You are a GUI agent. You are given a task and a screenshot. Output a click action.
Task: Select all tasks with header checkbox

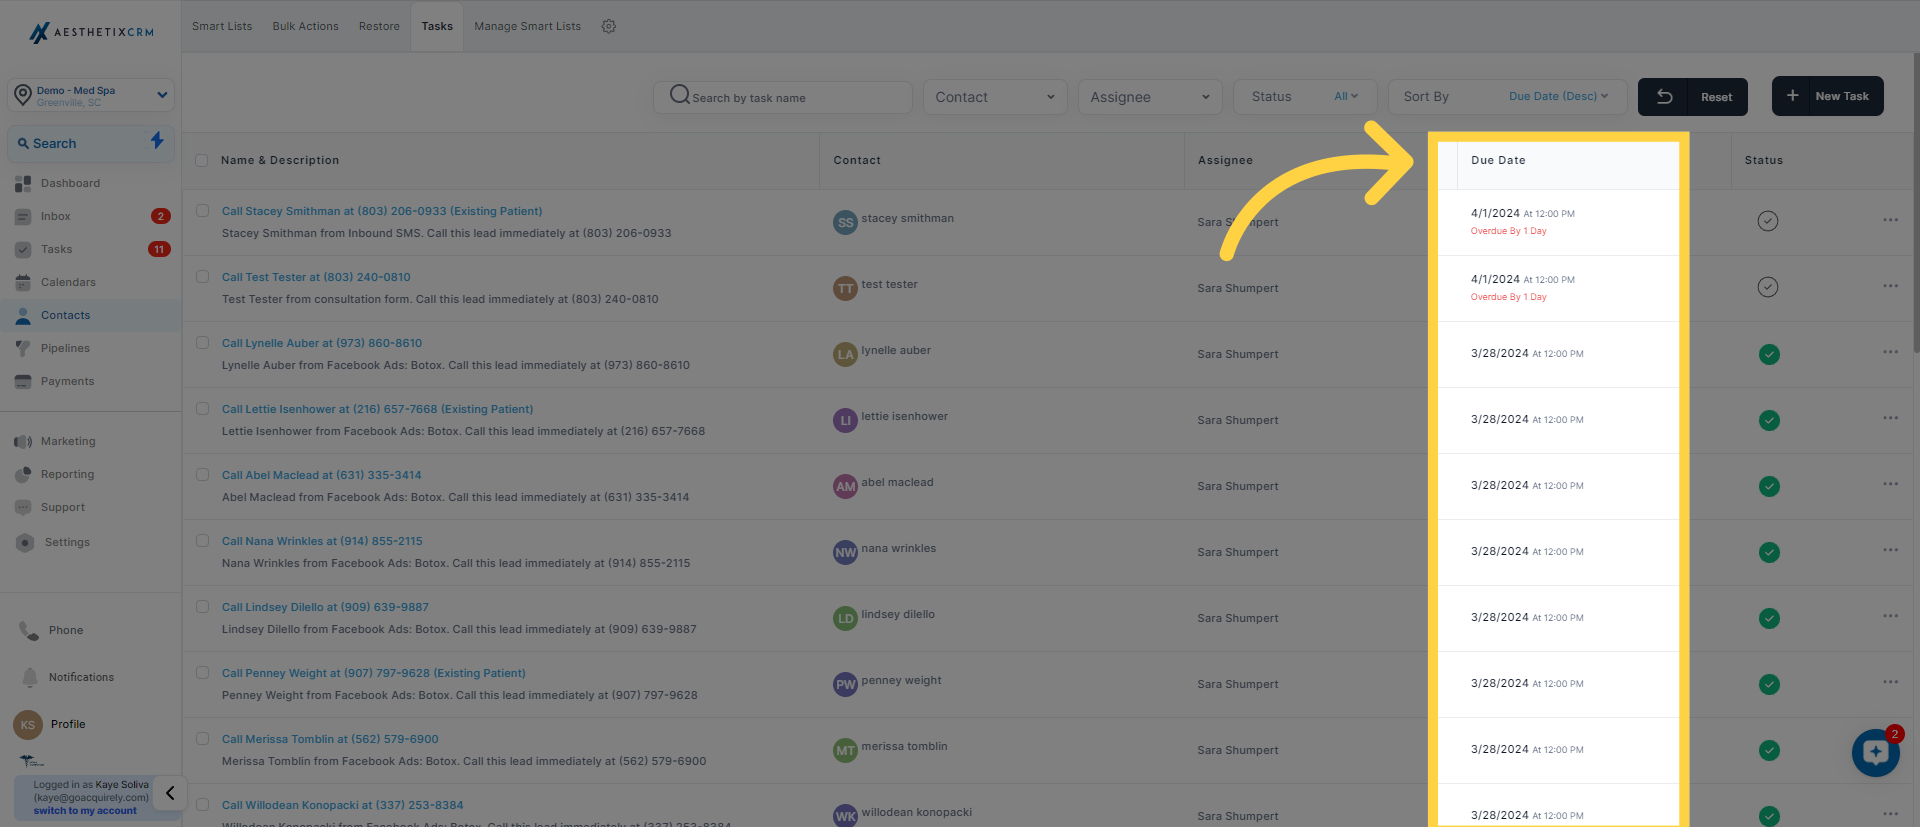[202, 160]
